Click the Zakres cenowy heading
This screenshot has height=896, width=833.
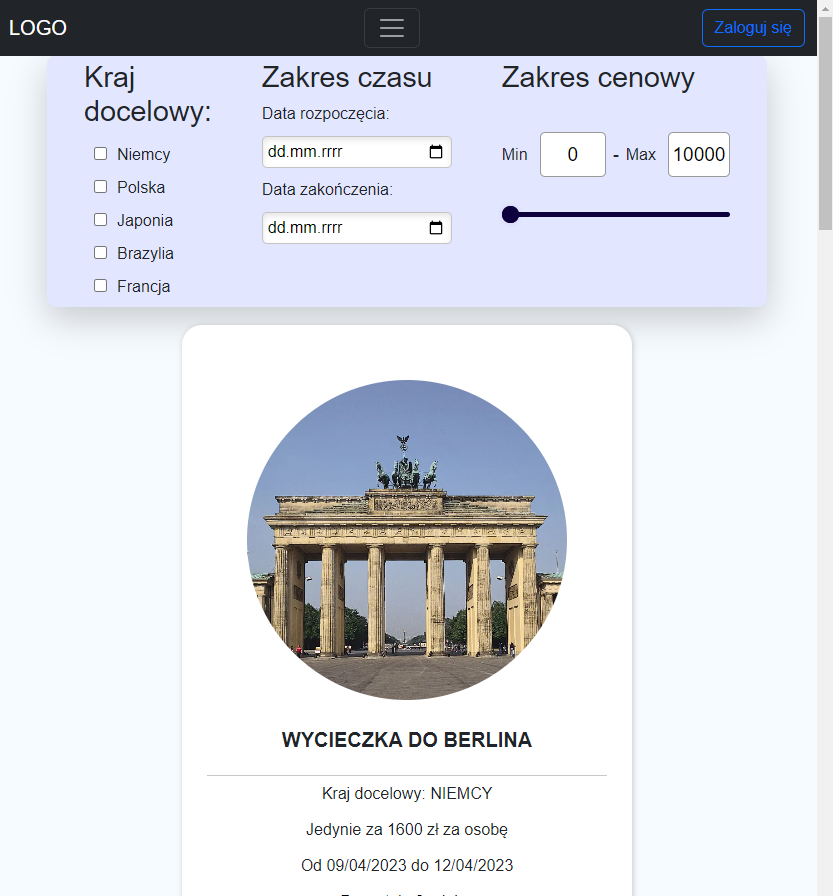point(598,78)
